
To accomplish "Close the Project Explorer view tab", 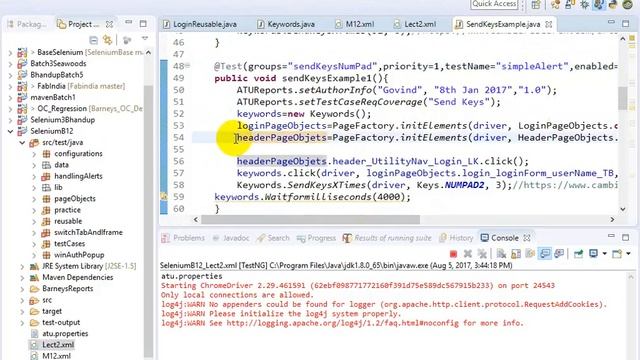I will 109,24.
